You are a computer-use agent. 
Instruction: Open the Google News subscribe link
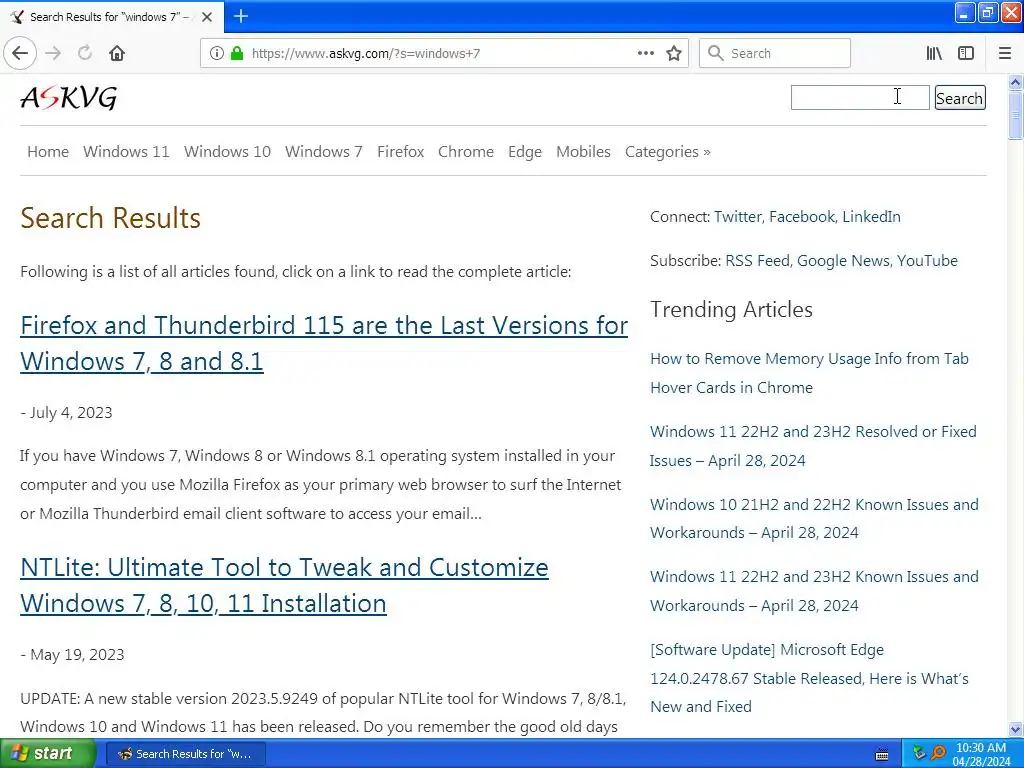tap(843, 261)
